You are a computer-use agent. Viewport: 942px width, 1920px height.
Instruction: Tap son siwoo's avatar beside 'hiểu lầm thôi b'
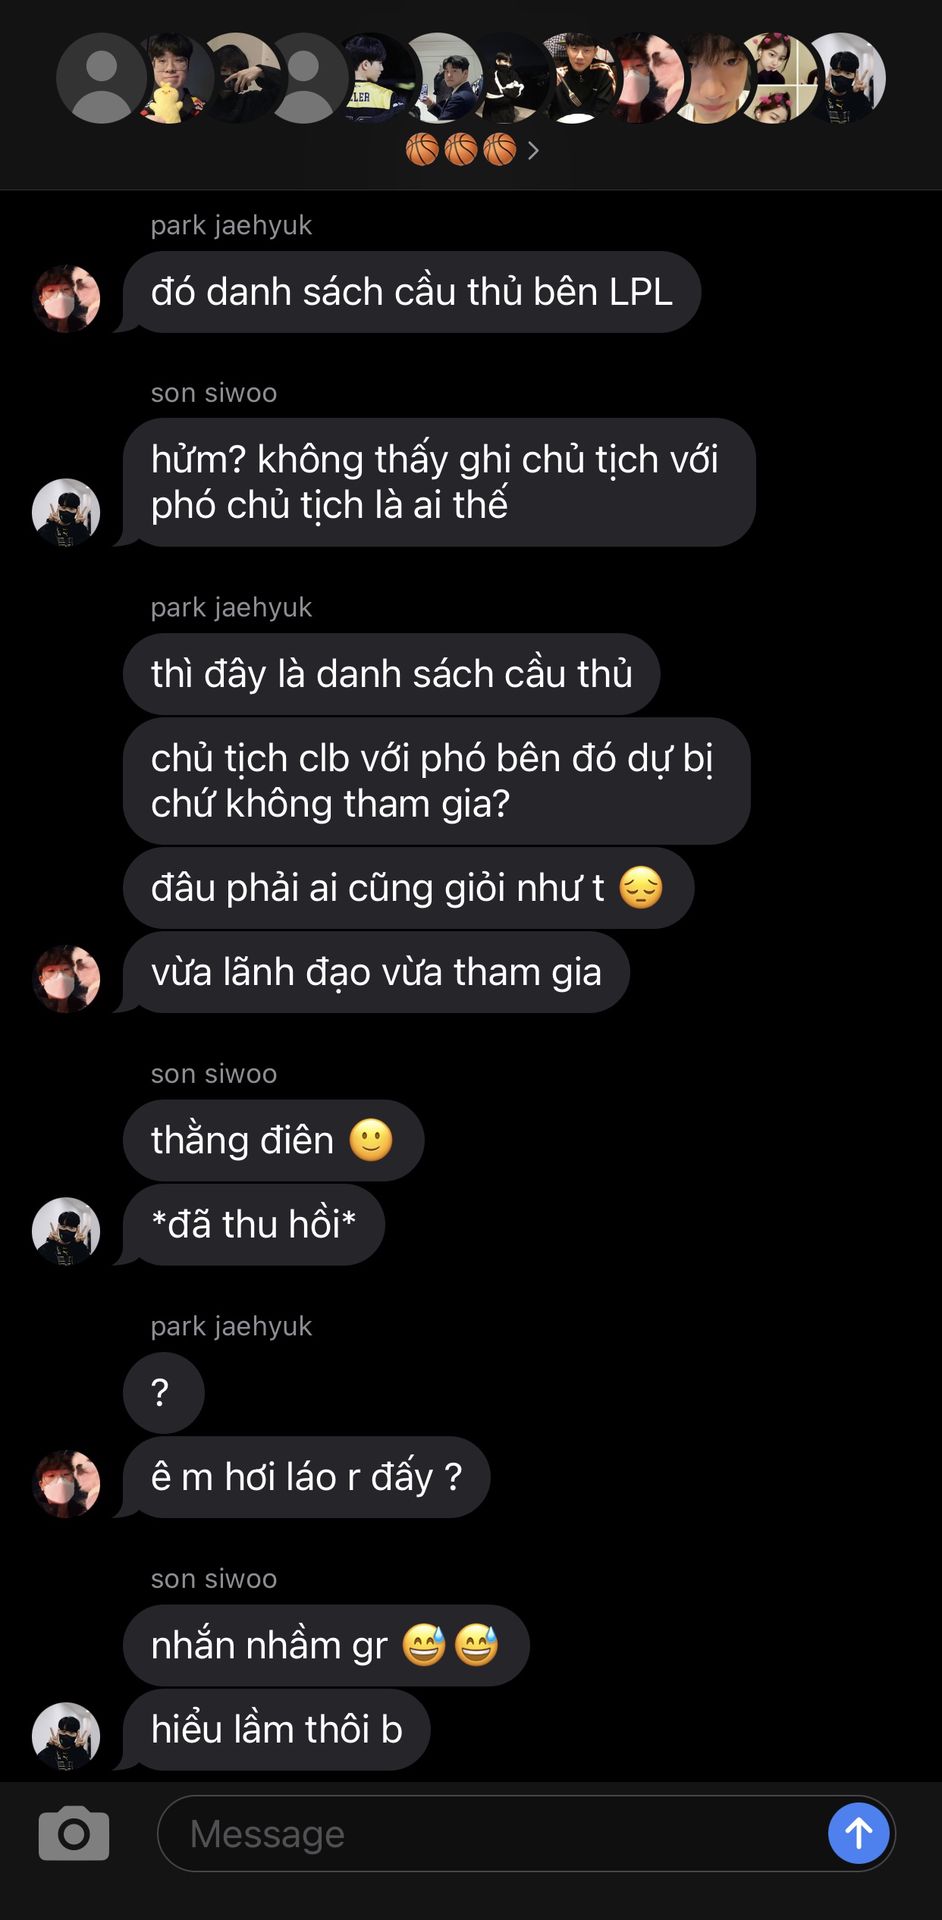tap(66, 1736)
